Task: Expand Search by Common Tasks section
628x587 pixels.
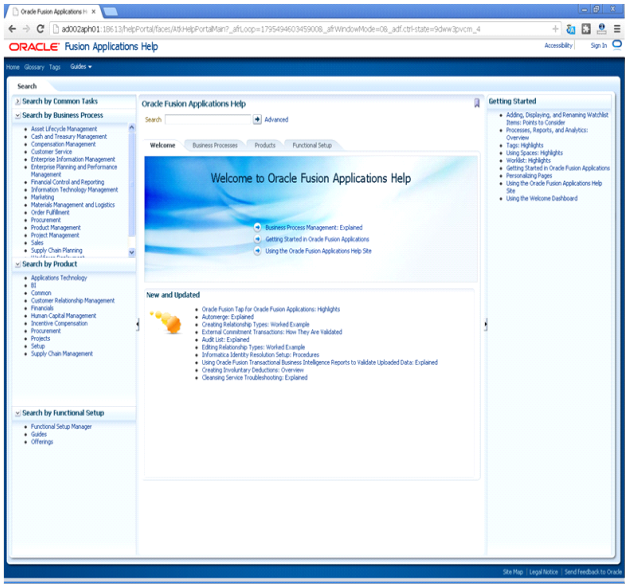Action: pos(18,102)
